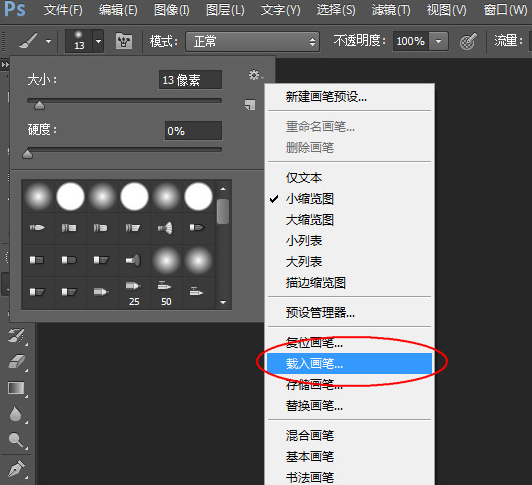The image size is (532, 485).
Task: Load 书法画笔 brush set
Action: point(349,477)
